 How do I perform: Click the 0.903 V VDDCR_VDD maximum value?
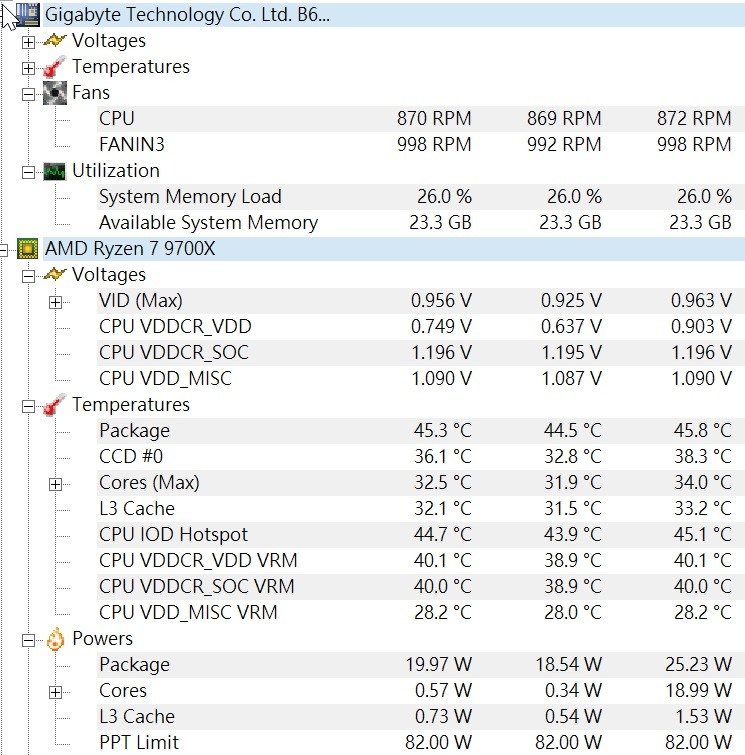(701, 326)
